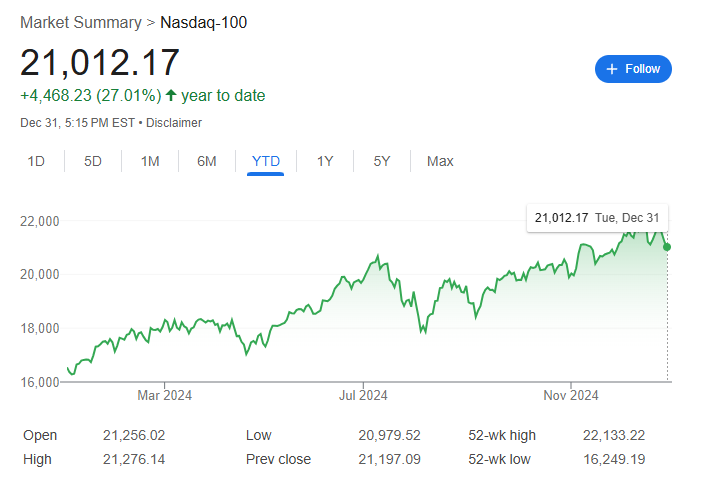Click the Jul 2024 axis label
The width and height of the screenshot is (715, 483).
[362, 396]
